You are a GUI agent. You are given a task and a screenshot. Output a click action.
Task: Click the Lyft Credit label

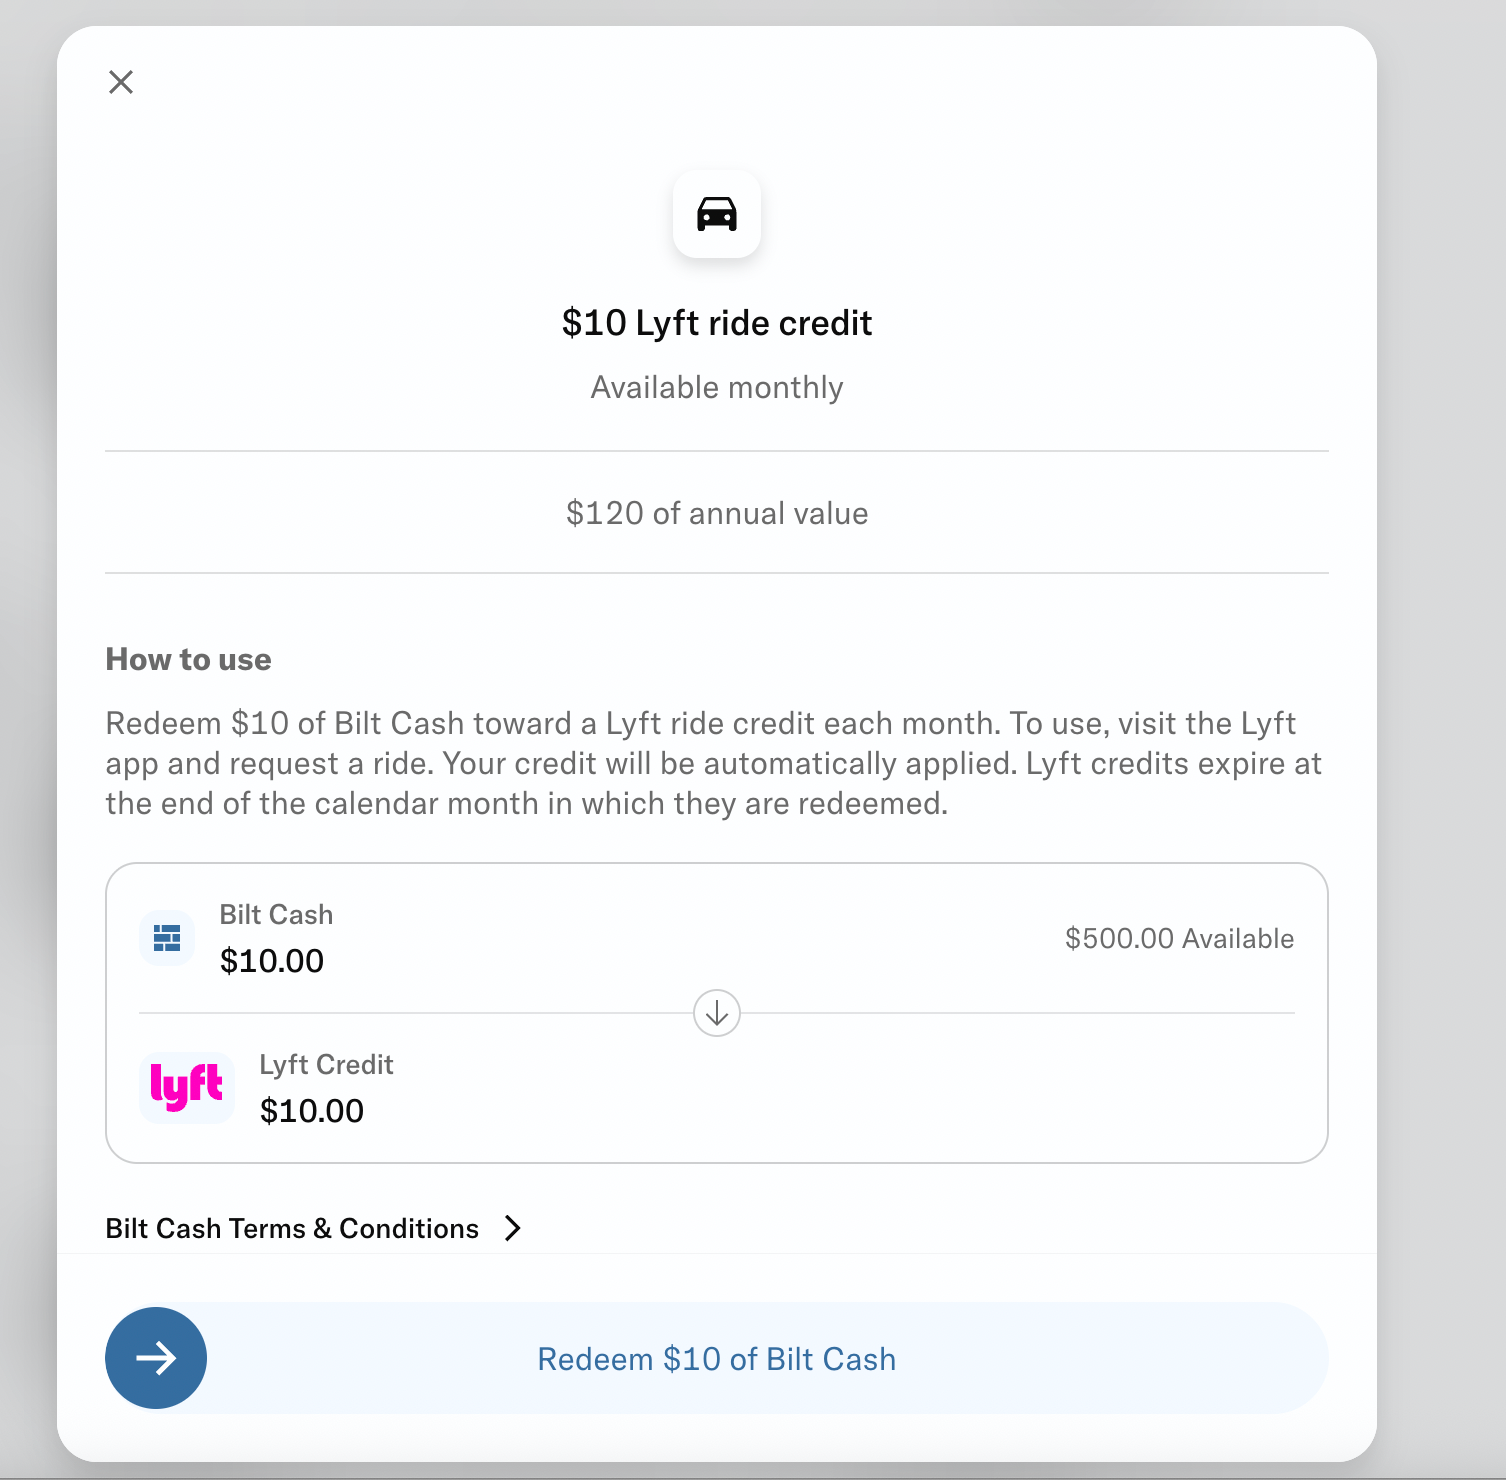pos(326,1064)
